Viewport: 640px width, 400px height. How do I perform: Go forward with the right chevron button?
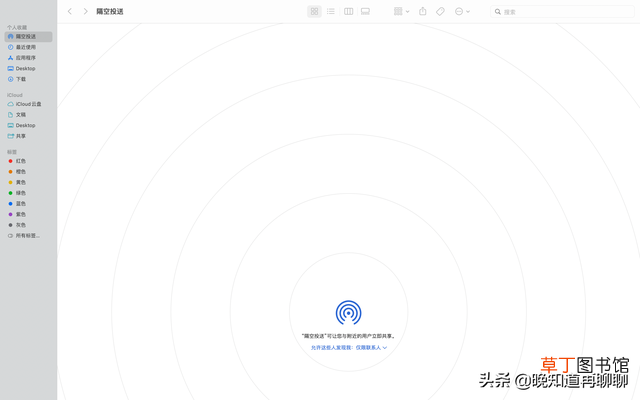coord(85,11)
